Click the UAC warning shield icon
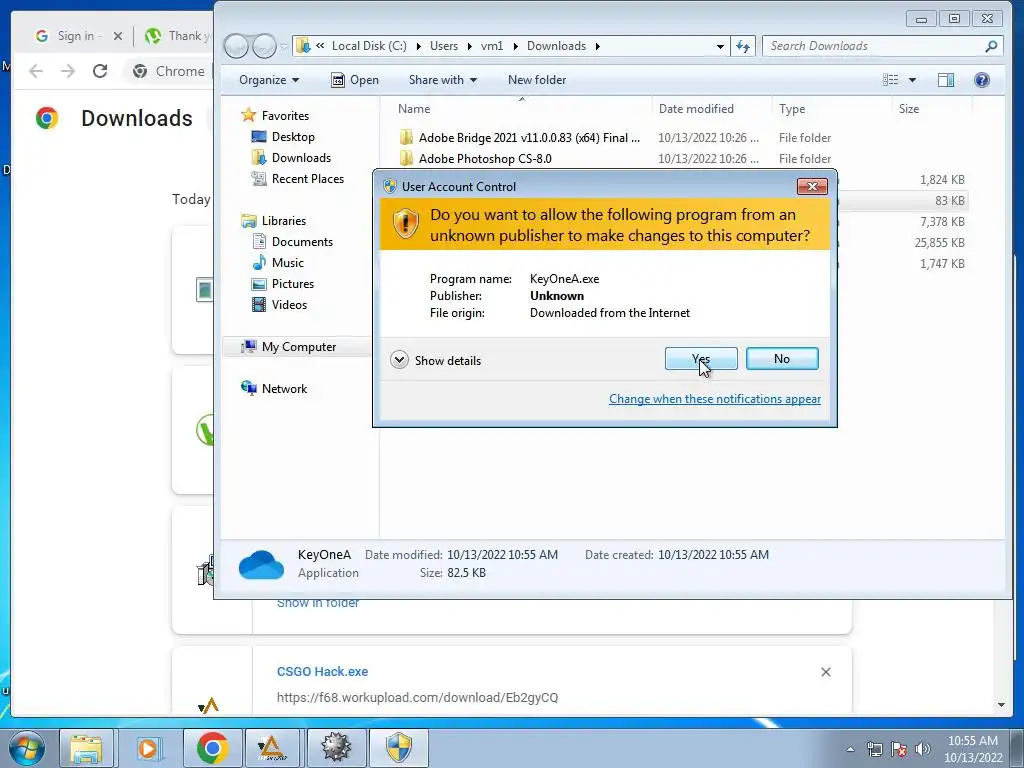The width and height of the screenshot is (1024, 768). click(406, 224)
